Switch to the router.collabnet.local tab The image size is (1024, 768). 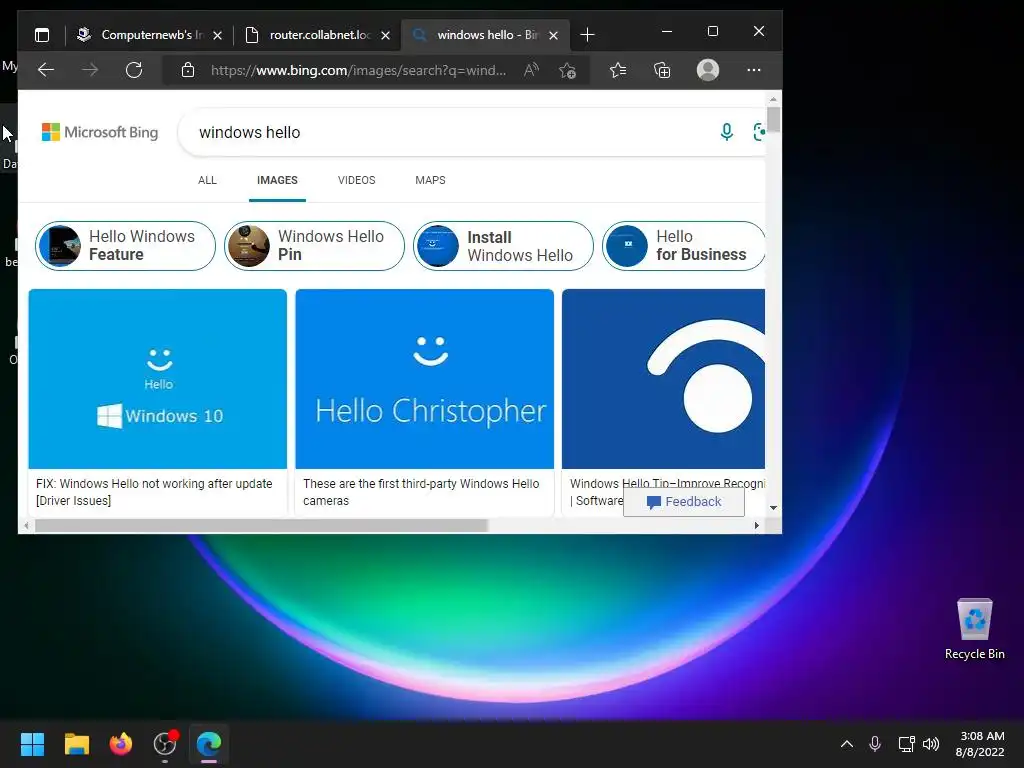[317, 35]
